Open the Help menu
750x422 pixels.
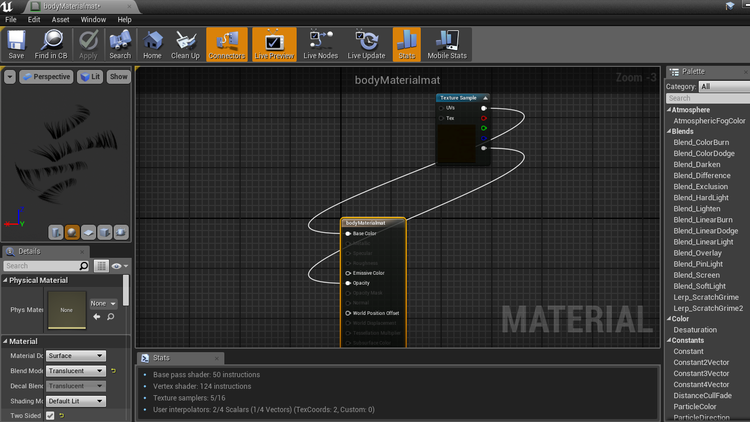click(x=124, y=20)
